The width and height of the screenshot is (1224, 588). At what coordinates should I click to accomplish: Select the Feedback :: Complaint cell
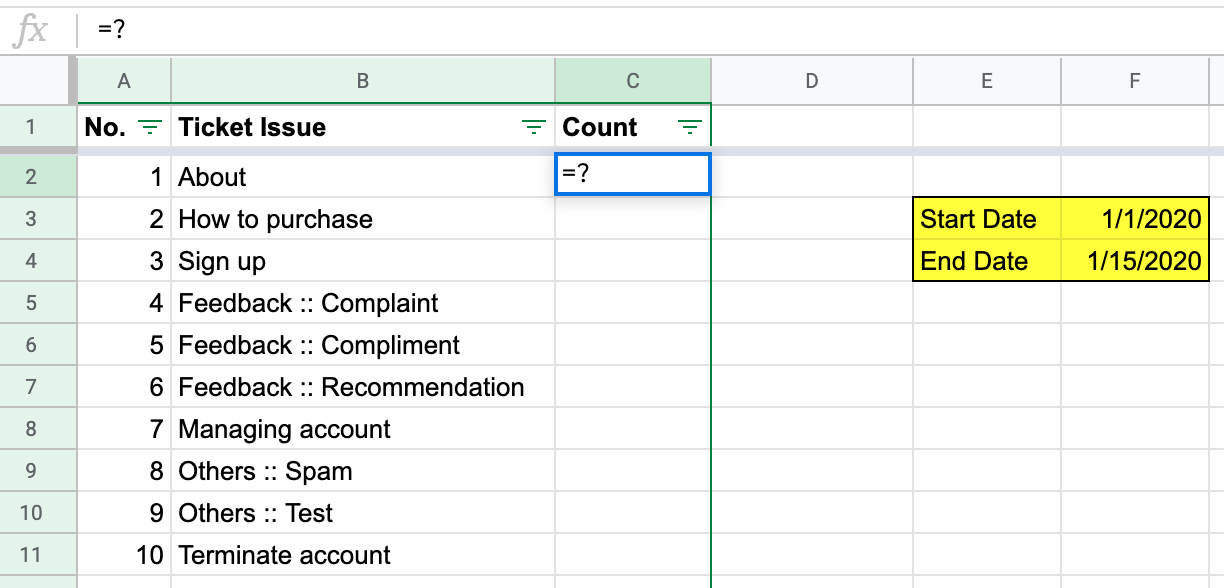[x=362, y=303]
